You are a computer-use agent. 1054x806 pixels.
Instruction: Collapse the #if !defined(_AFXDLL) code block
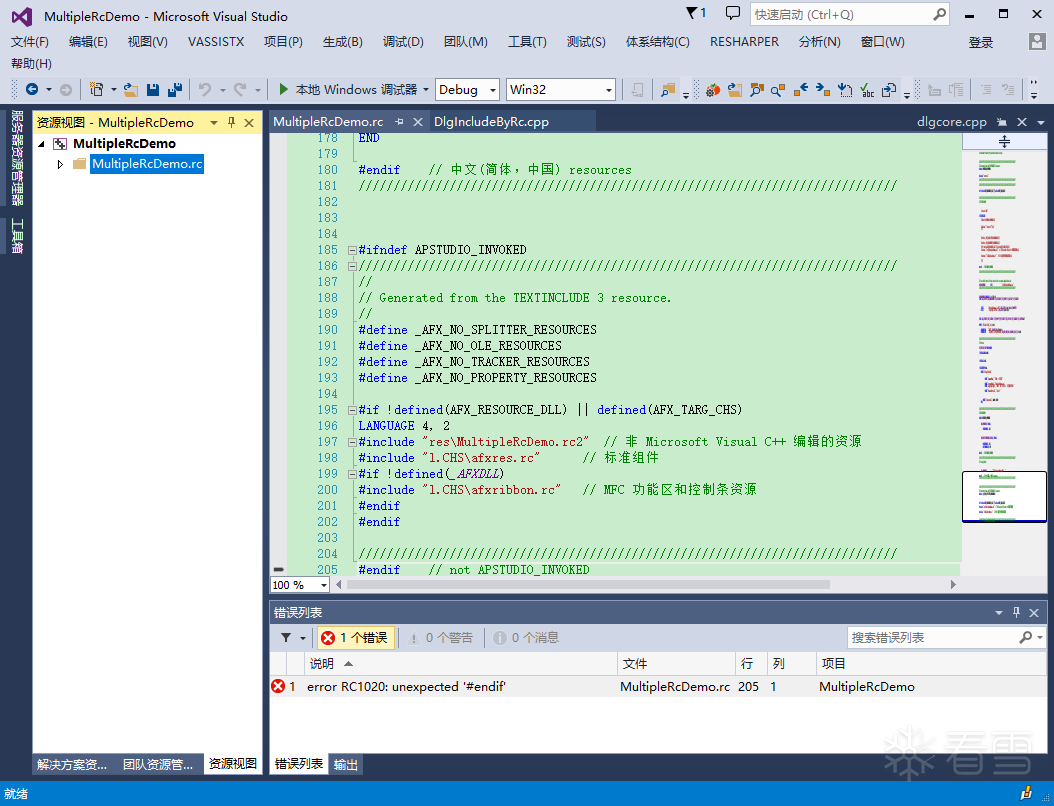tap(352, 474)
